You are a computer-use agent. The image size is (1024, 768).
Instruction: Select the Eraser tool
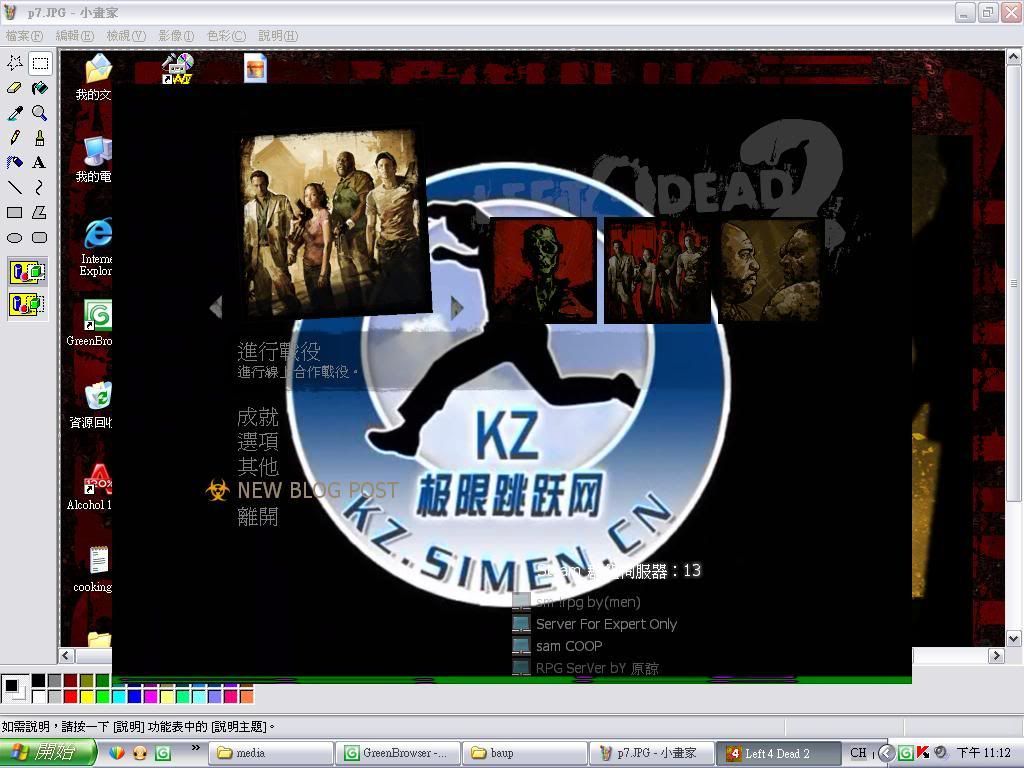click(x=15, y=88)
